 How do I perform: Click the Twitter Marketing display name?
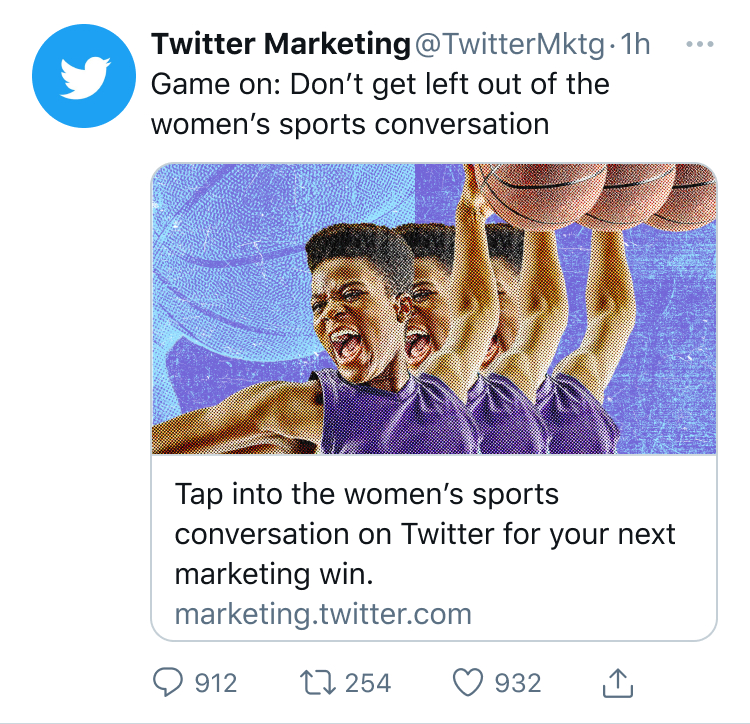point(281,45)
